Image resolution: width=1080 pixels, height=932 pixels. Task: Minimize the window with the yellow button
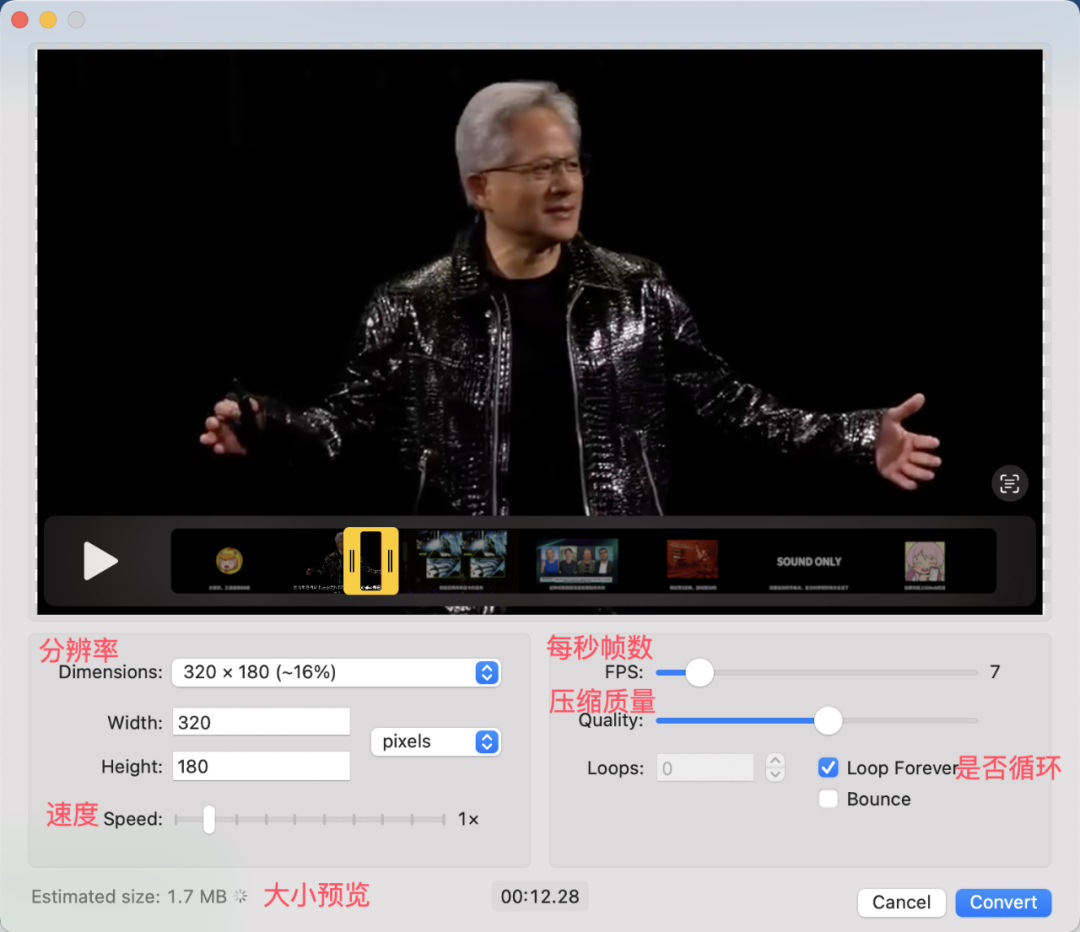(x=48, y=20)
